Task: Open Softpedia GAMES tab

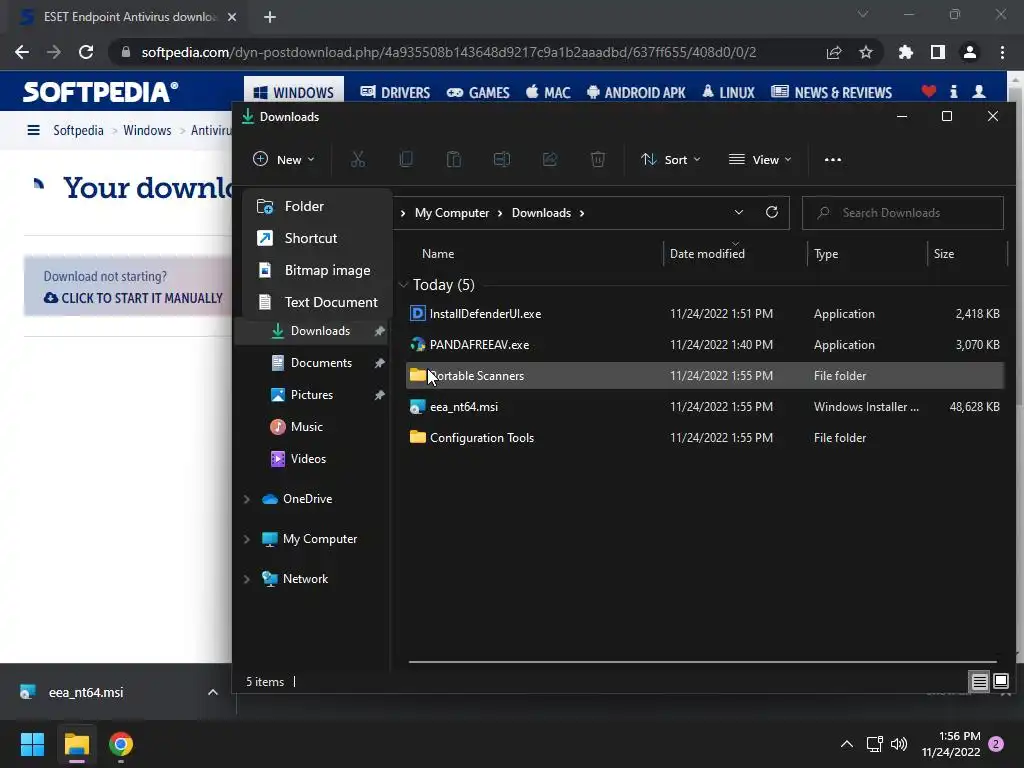Action: (478, 93)
